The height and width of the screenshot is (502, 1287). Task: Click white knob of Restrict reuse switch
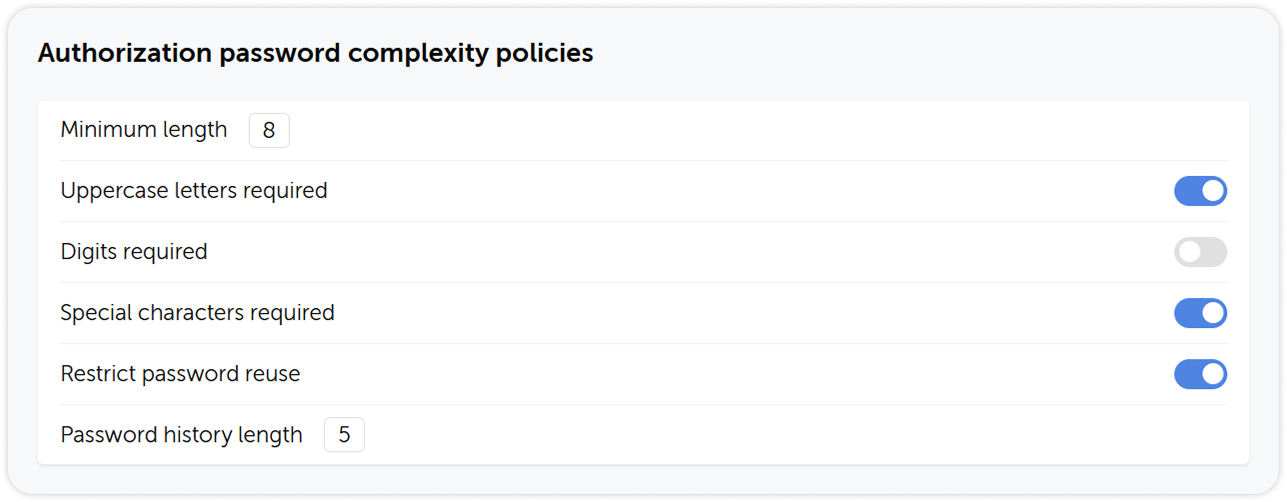click(x=1213, y=374)
